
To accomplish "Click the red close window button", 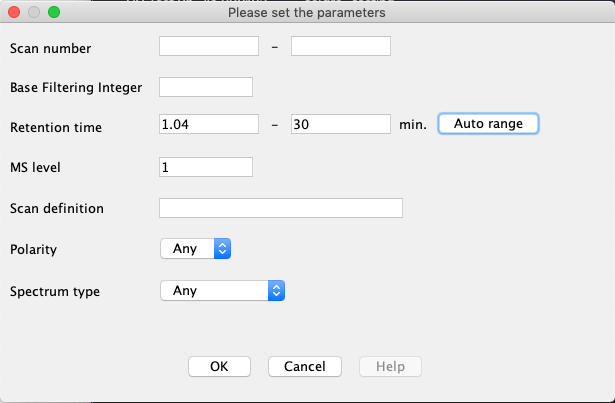I will (x=14, y=13).
